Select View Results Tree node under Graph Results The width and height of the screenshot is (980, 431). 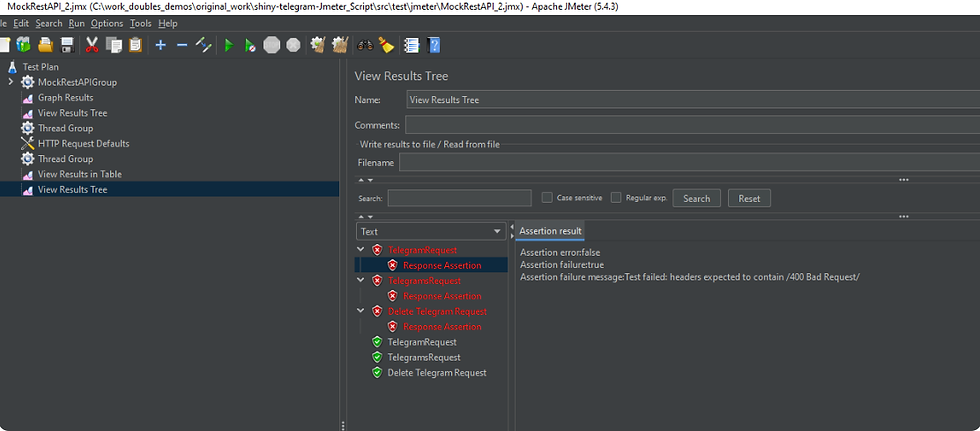pyautogui.click(x=72, y=113)
